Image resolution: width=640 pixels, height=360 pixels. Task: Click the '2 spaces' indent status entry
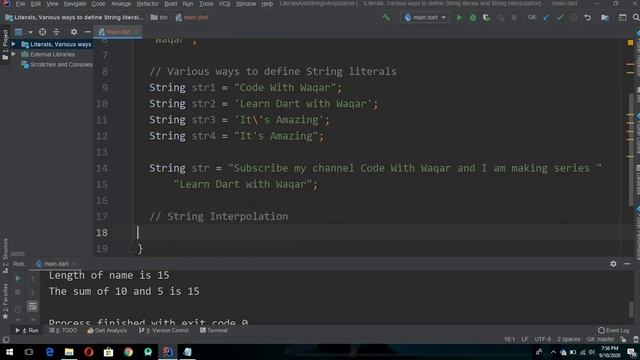(569, 340)
